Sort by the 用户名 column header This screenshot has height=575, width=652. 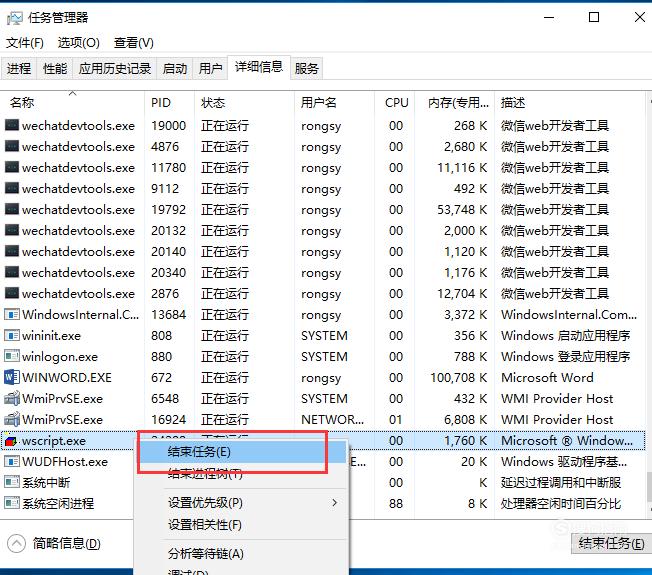pyautogui.click(x=334, y=102)
